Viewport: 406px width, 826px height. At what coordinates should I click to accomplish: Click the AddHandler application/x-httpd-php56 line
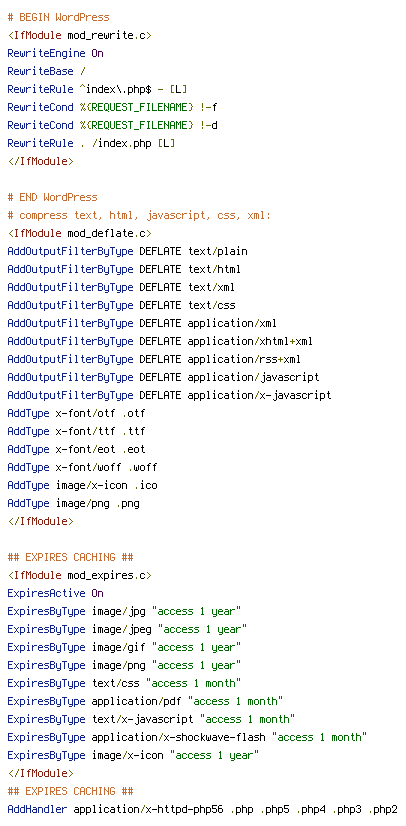tap(203, 809)
